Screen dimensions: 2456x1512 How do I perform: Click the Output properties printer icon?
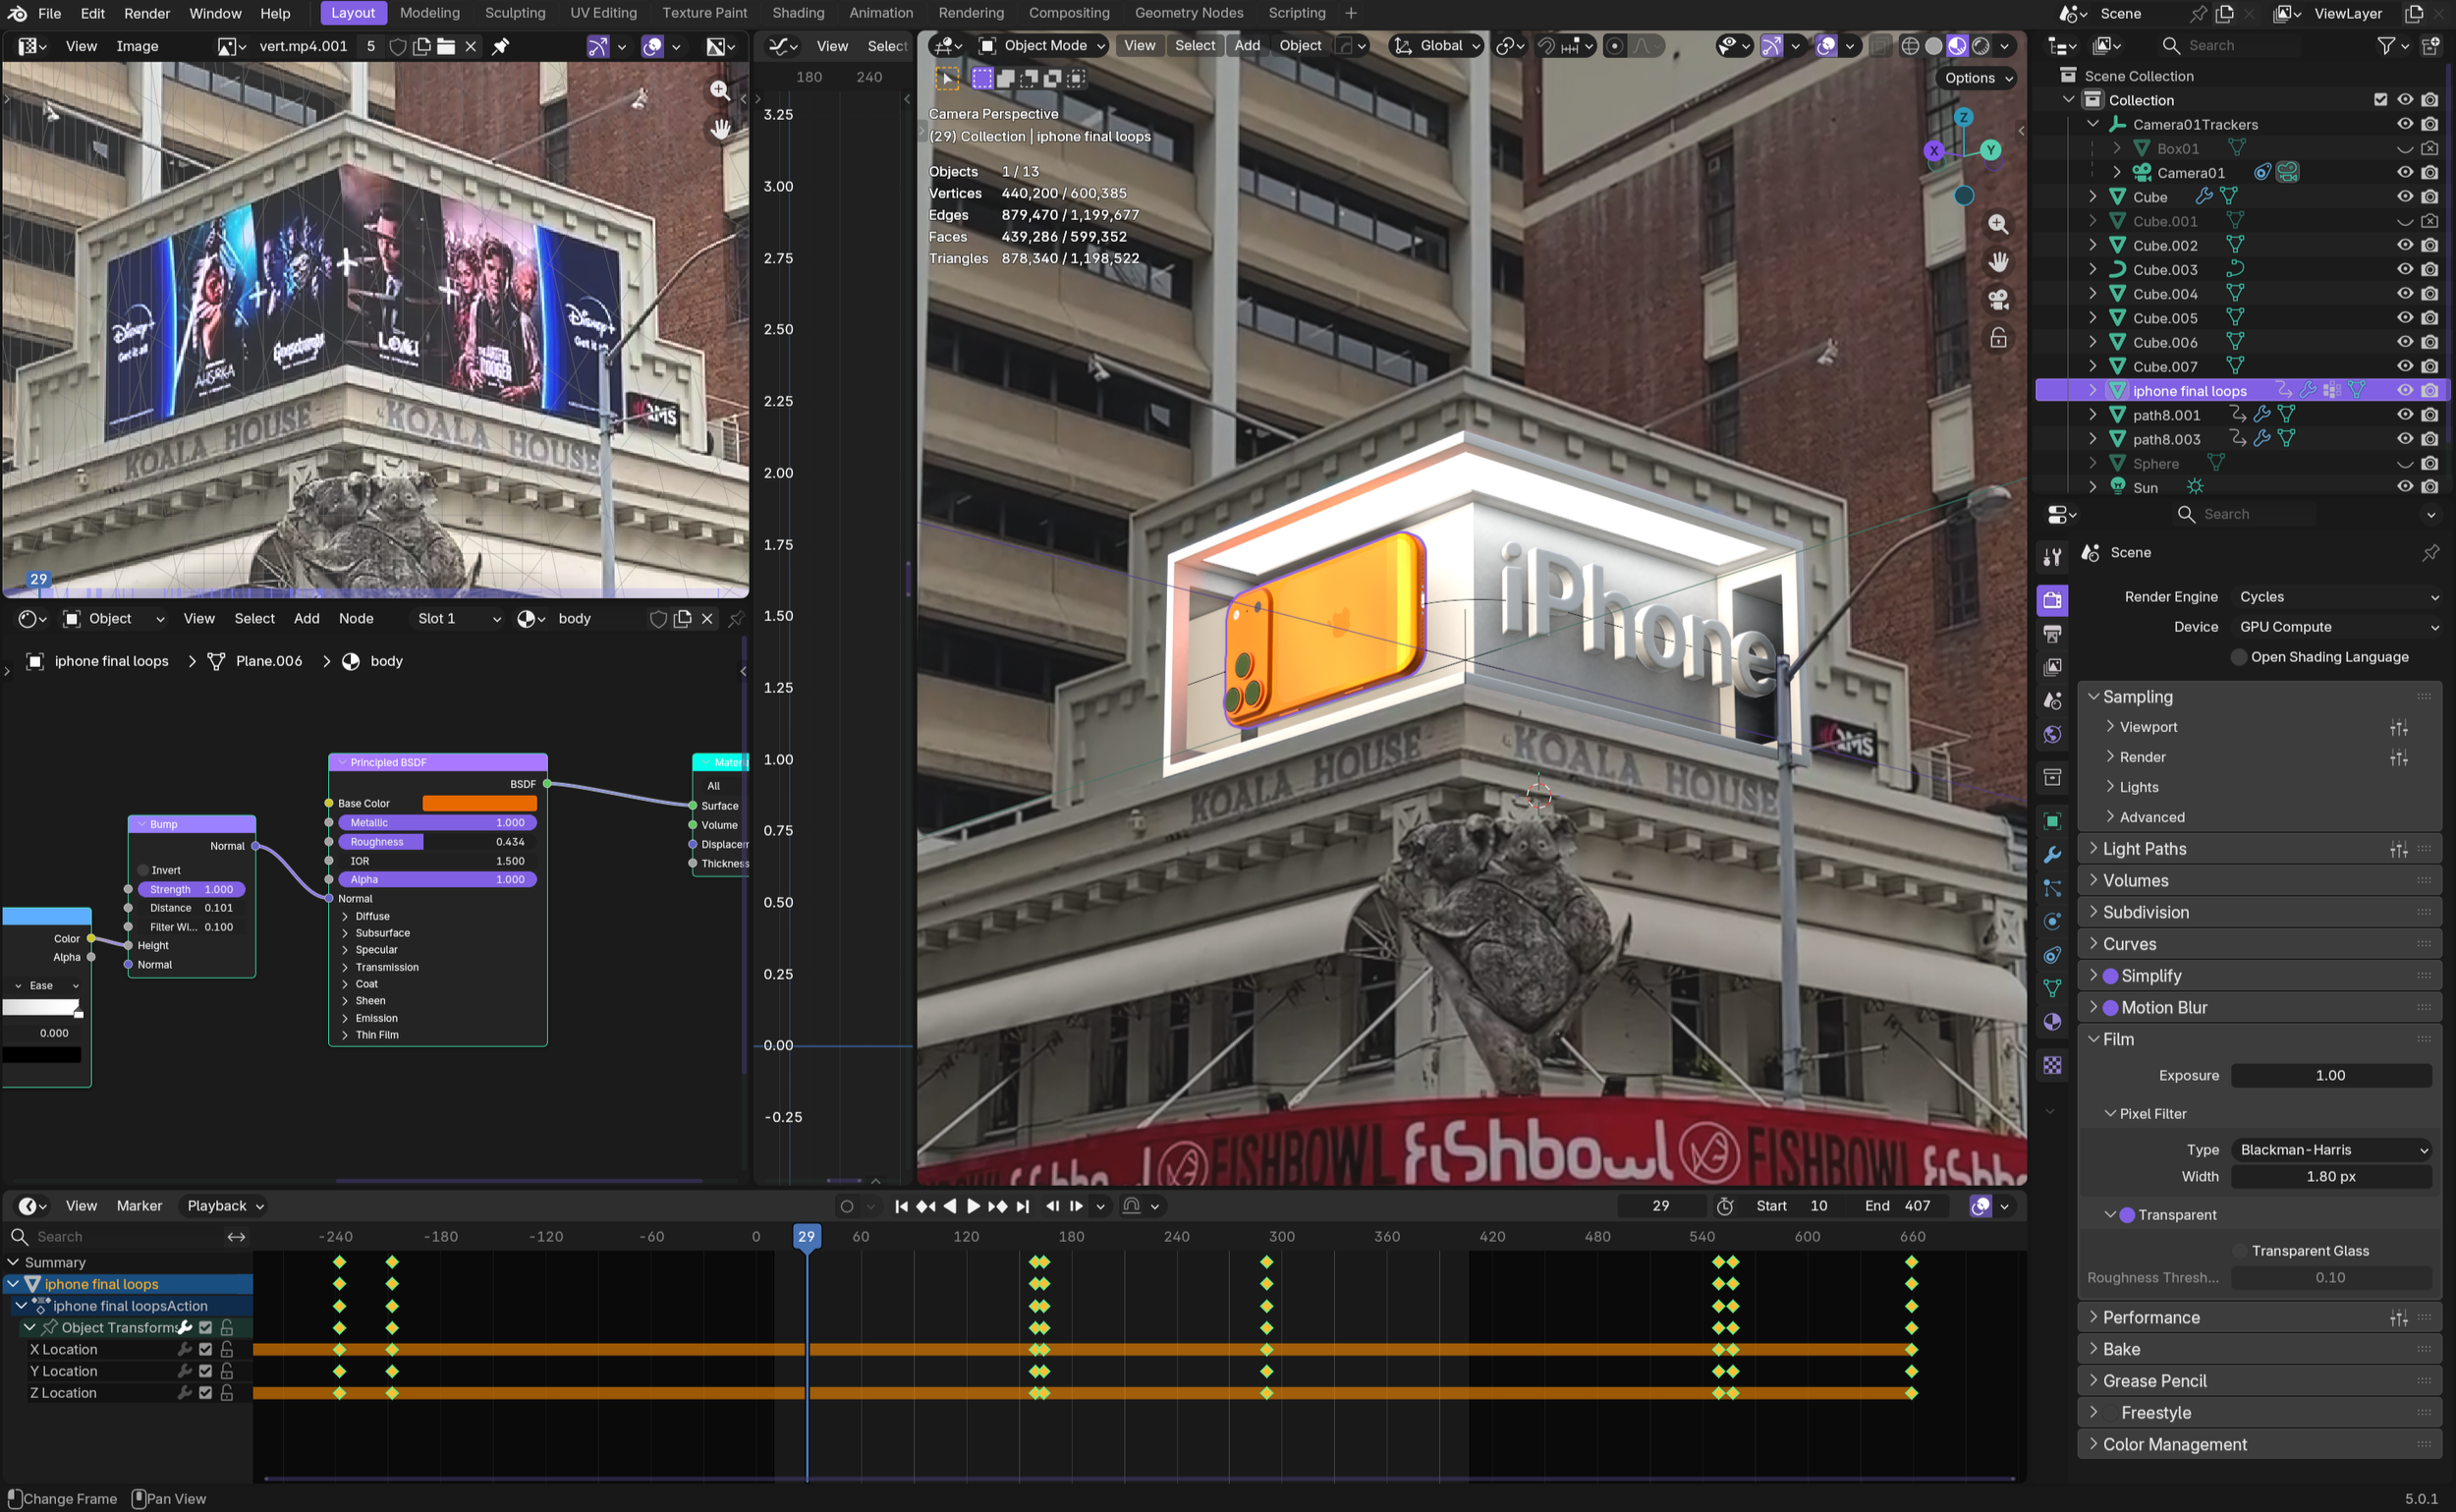click(x=2051, y=634)
